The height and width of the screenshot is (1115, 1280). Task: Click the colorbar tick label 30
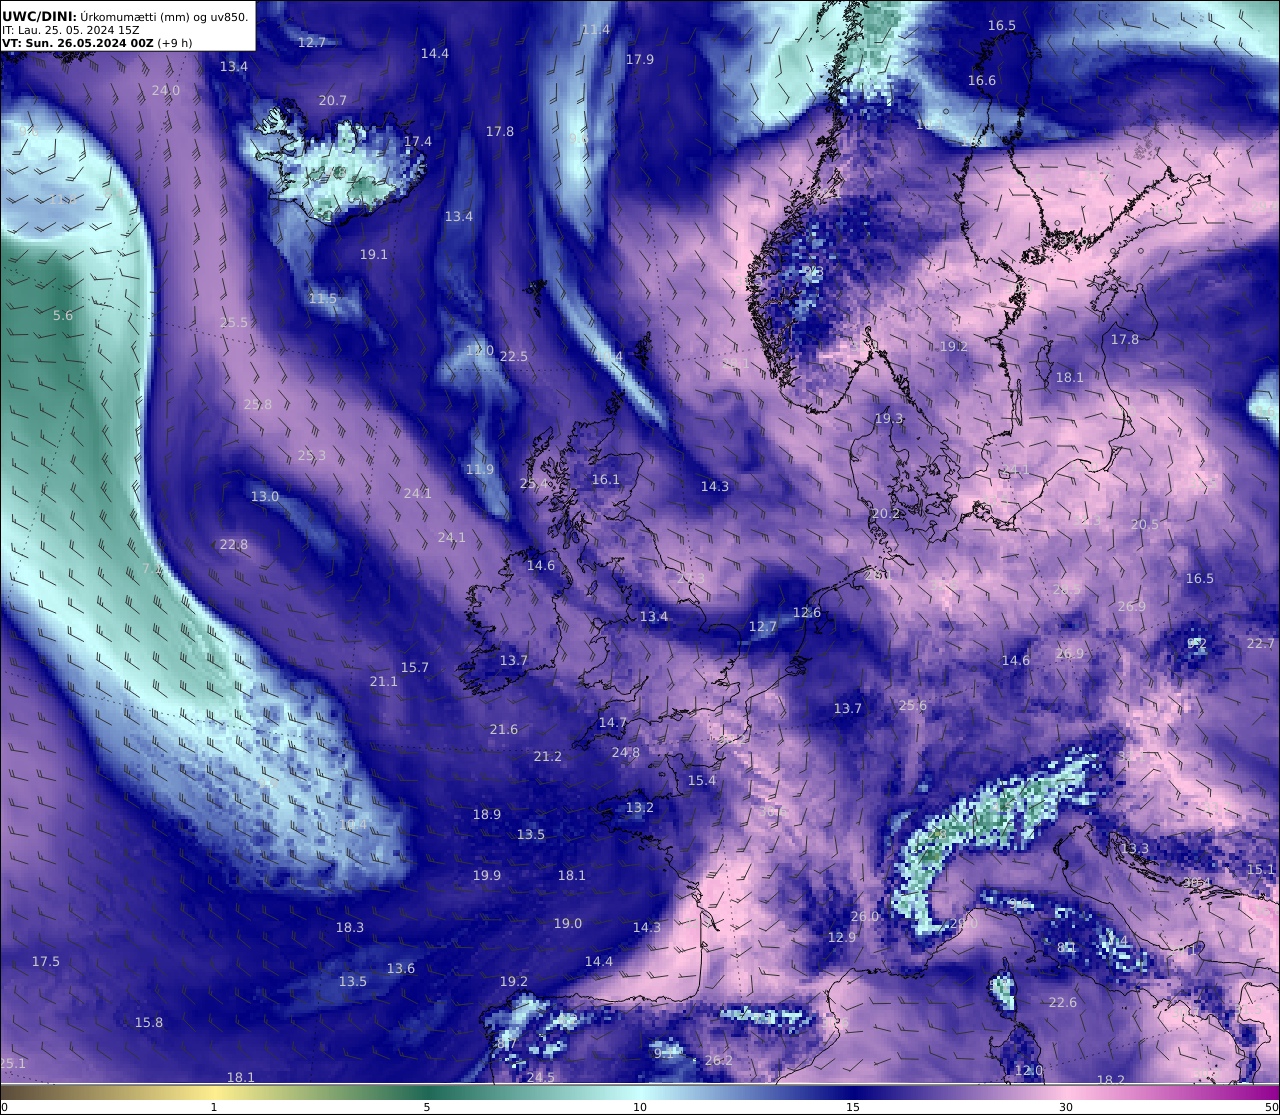click(1066, 1107)
